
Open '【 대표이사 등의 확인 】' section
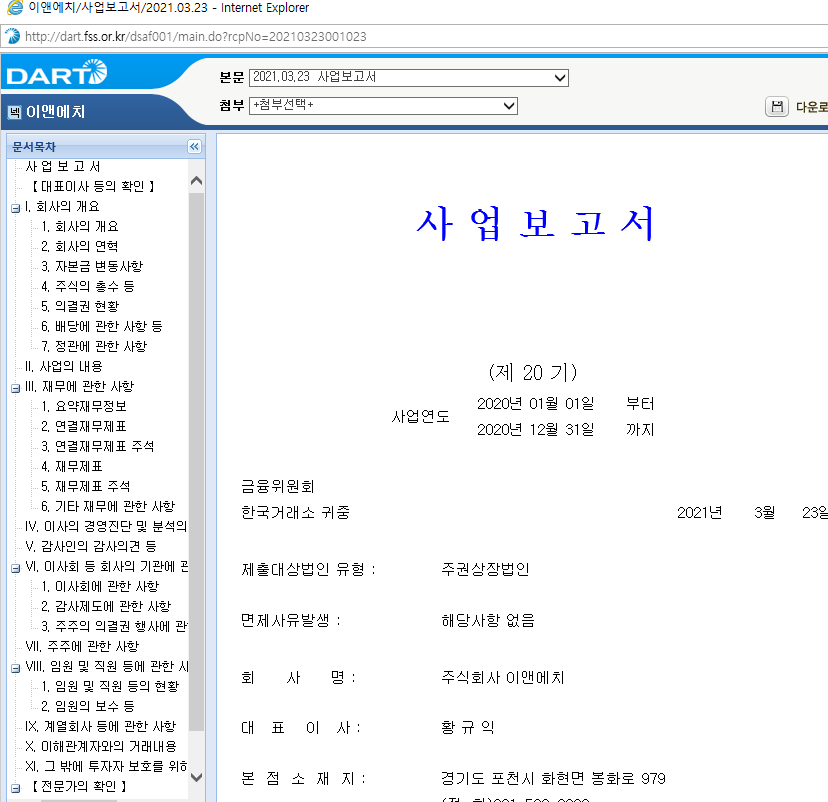coord(93,186)
